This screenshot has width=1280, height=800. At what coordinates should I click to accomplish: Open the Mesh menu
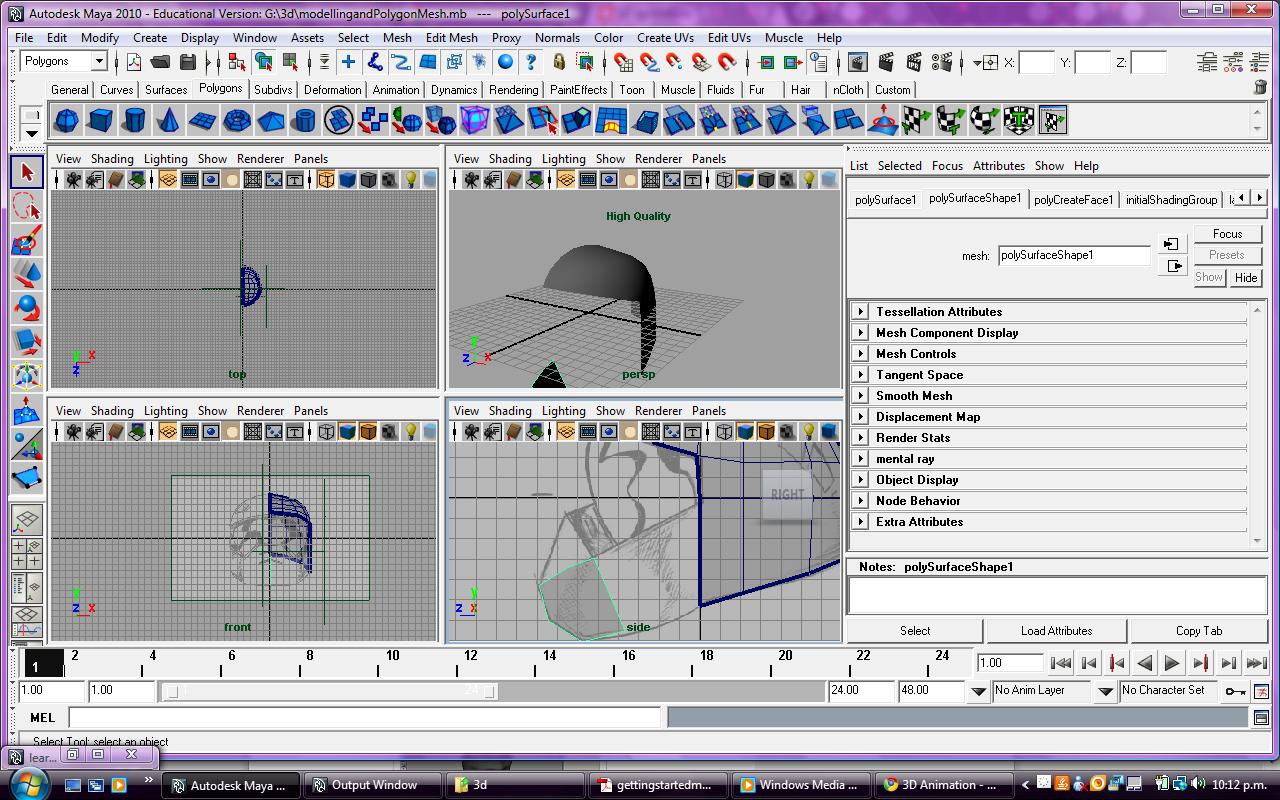397,37
